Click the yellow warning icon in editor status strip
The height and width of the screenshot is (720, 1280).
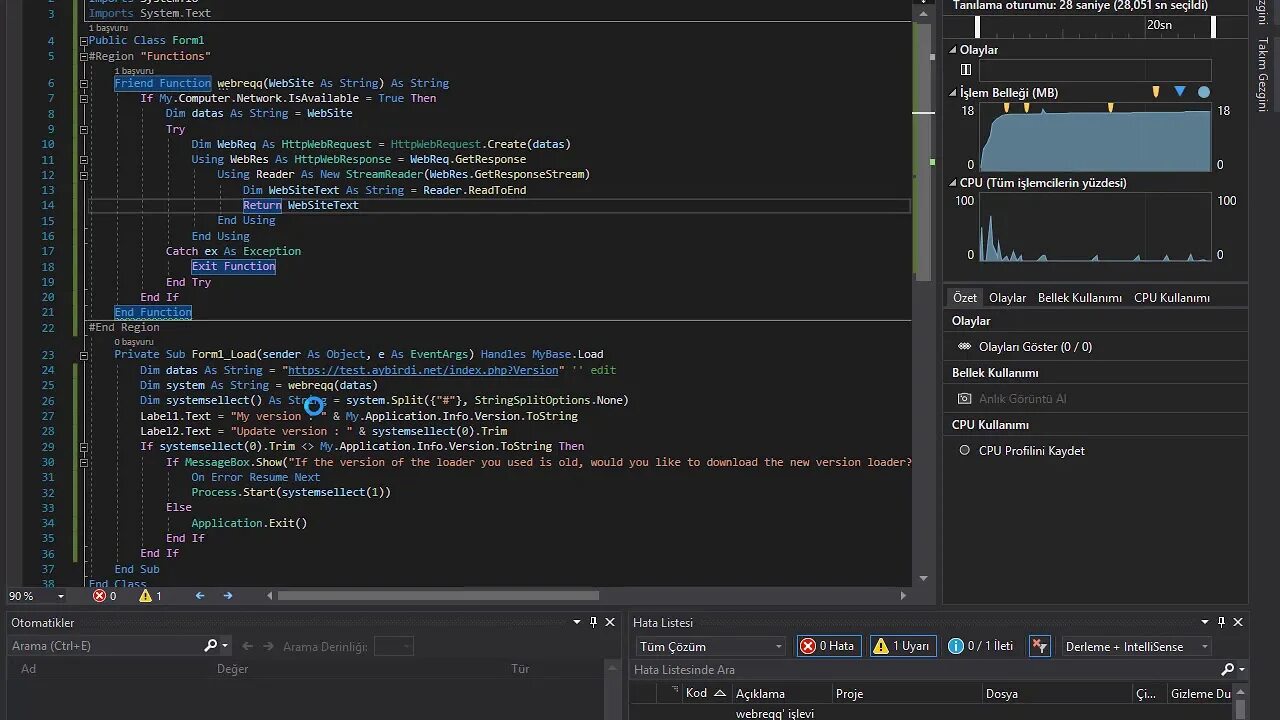(x=145, y=596)
